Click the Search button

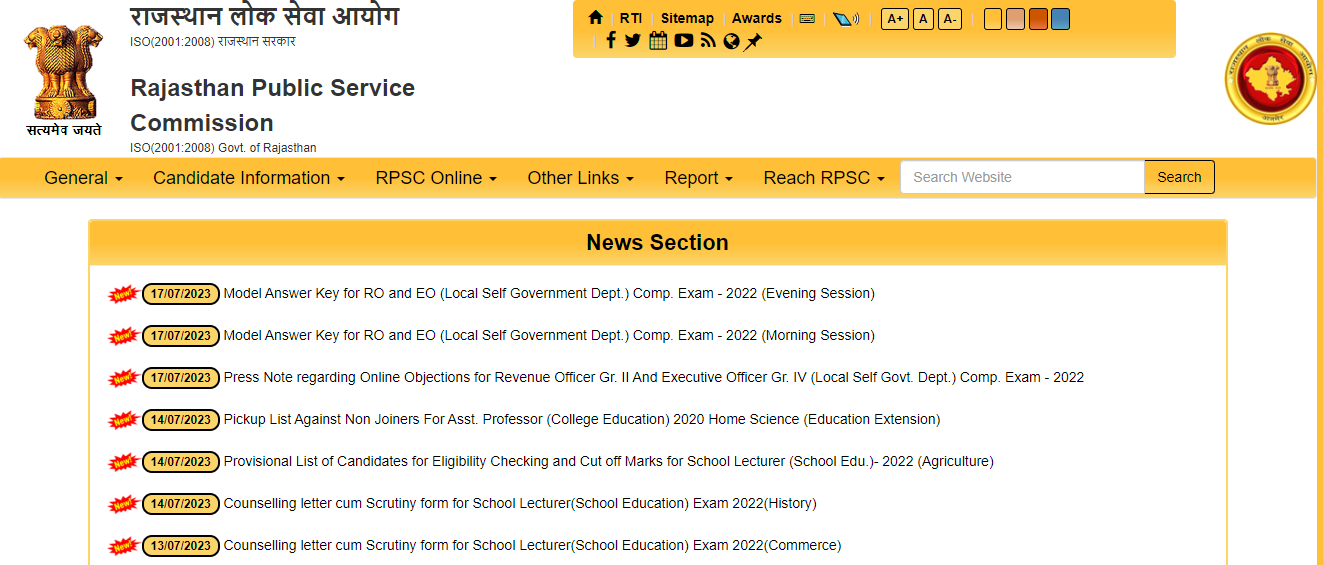(x=1179, y=177)
